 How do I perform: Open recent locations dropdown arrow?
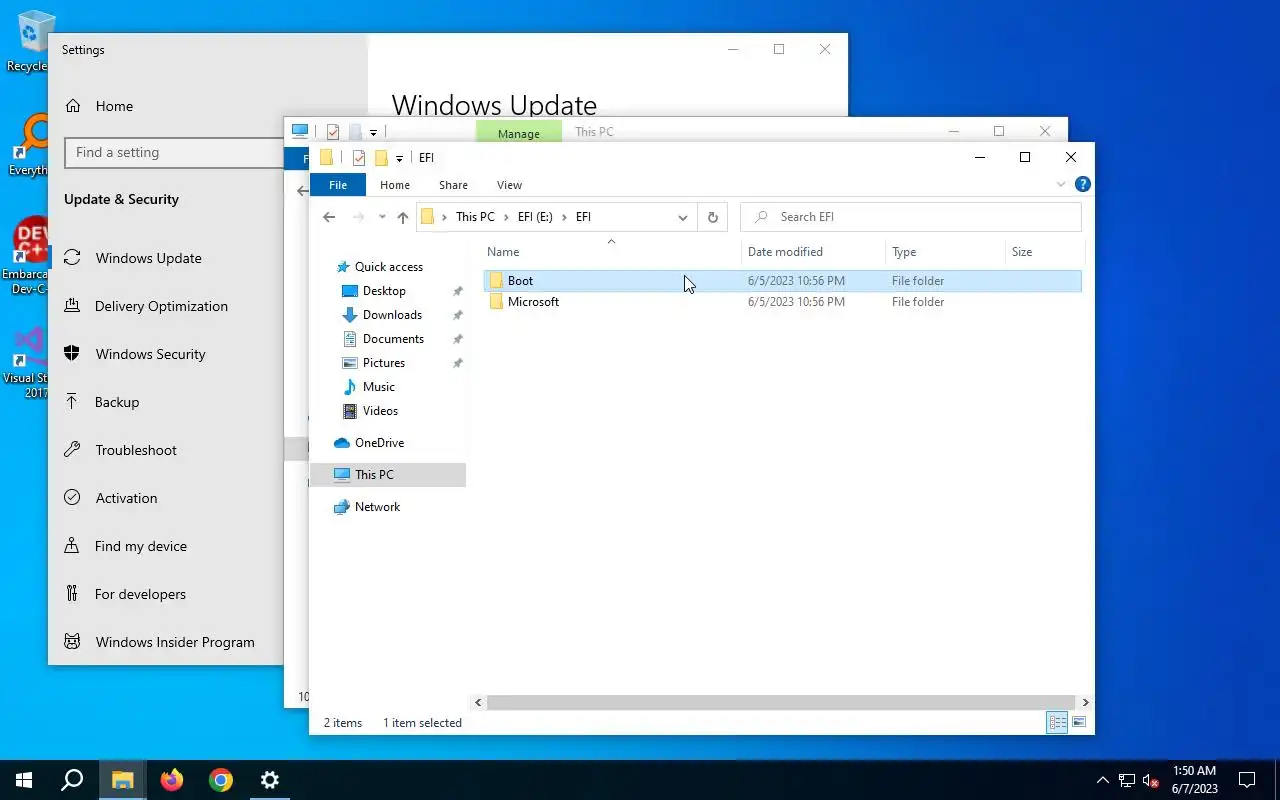click(382, 217)
